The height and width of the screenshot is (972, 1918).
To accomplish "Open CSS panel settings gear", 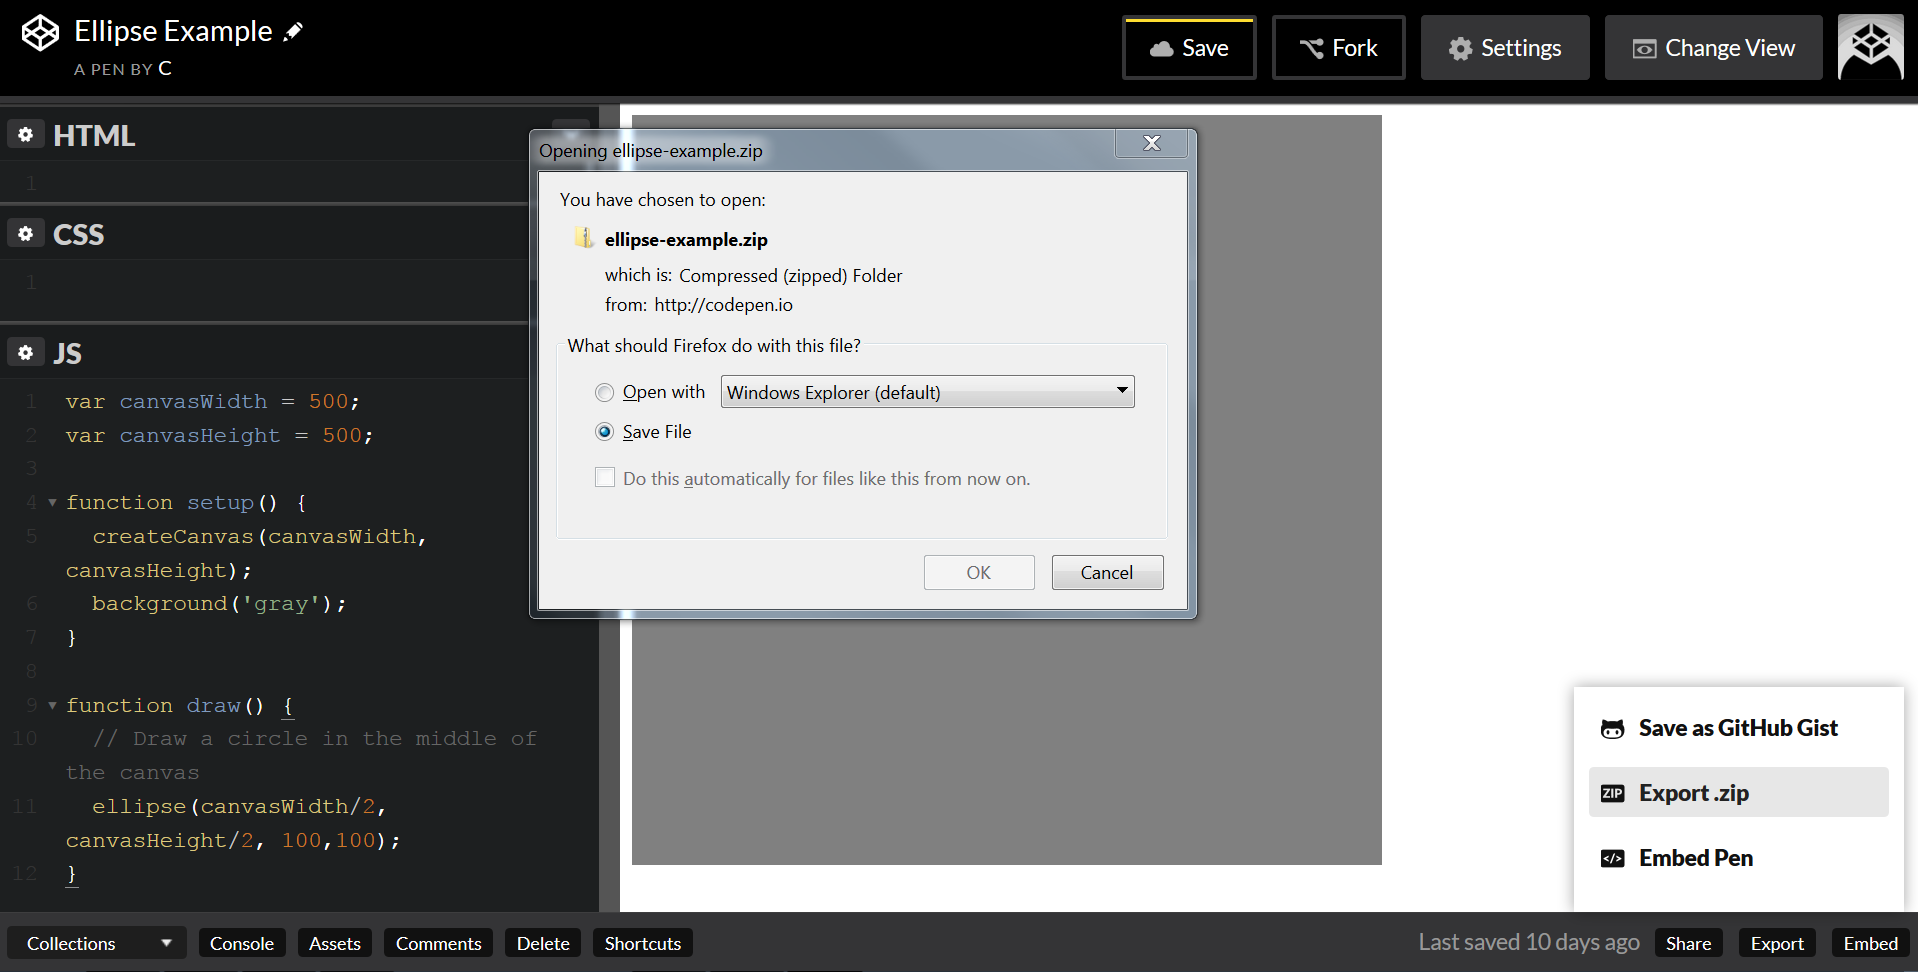I will coord(26,233).
